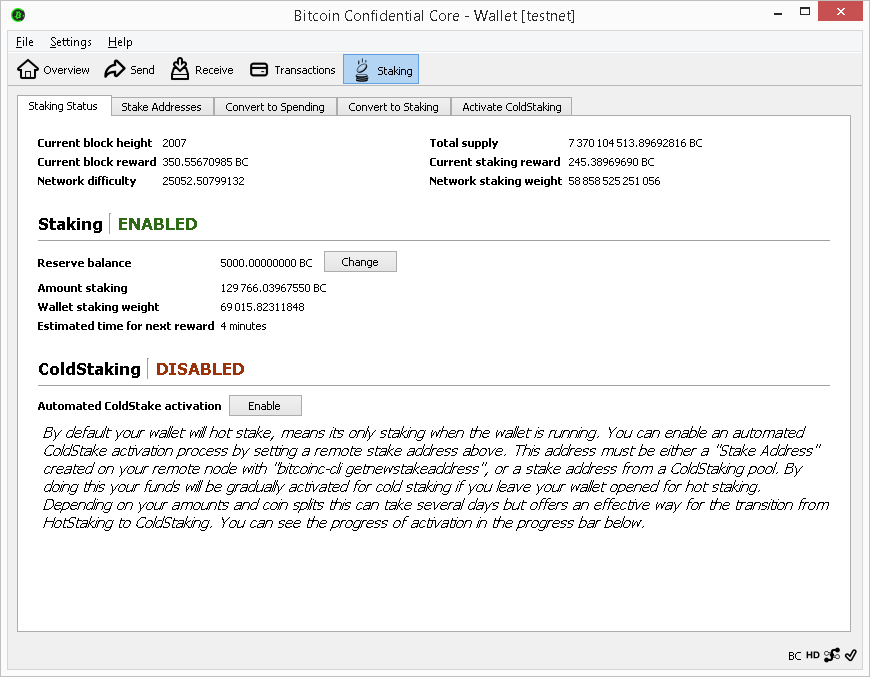Click the Amount staking label

pyautogui.click(x=83, y=288)
